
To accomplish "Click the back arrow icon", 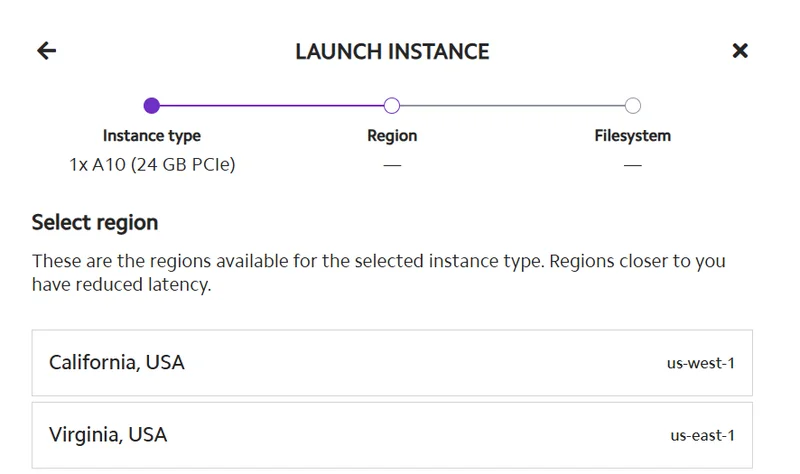I will pos(46,51).
